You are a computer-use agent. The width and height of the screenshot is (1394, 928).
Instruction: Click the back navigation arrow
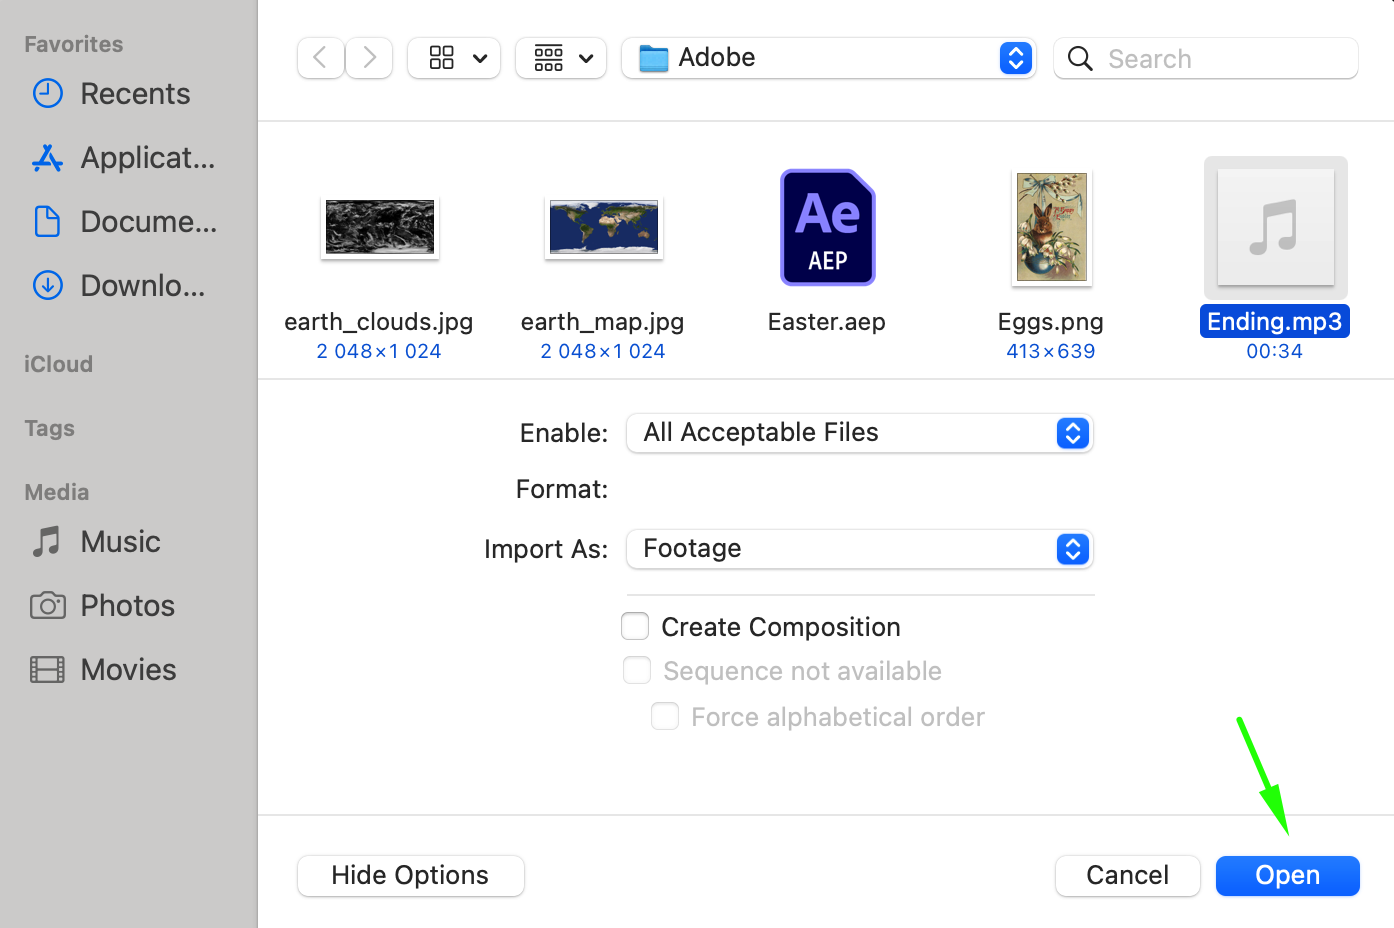[320, 58]
